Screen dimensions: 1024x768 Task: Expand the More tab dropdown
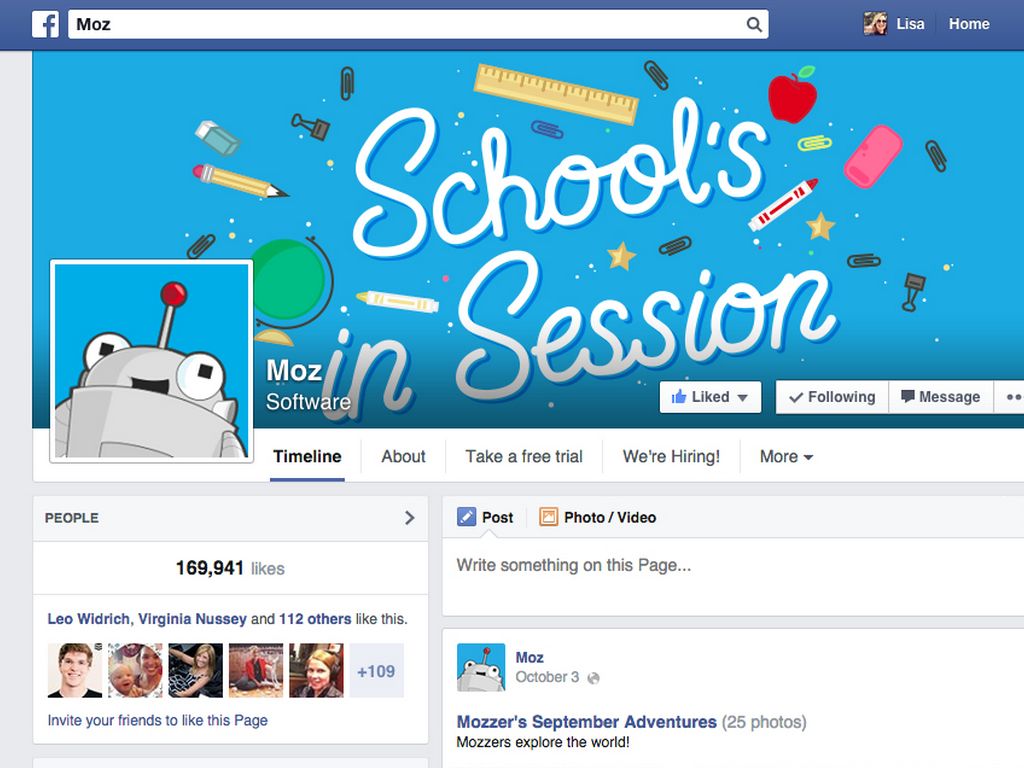786,456
